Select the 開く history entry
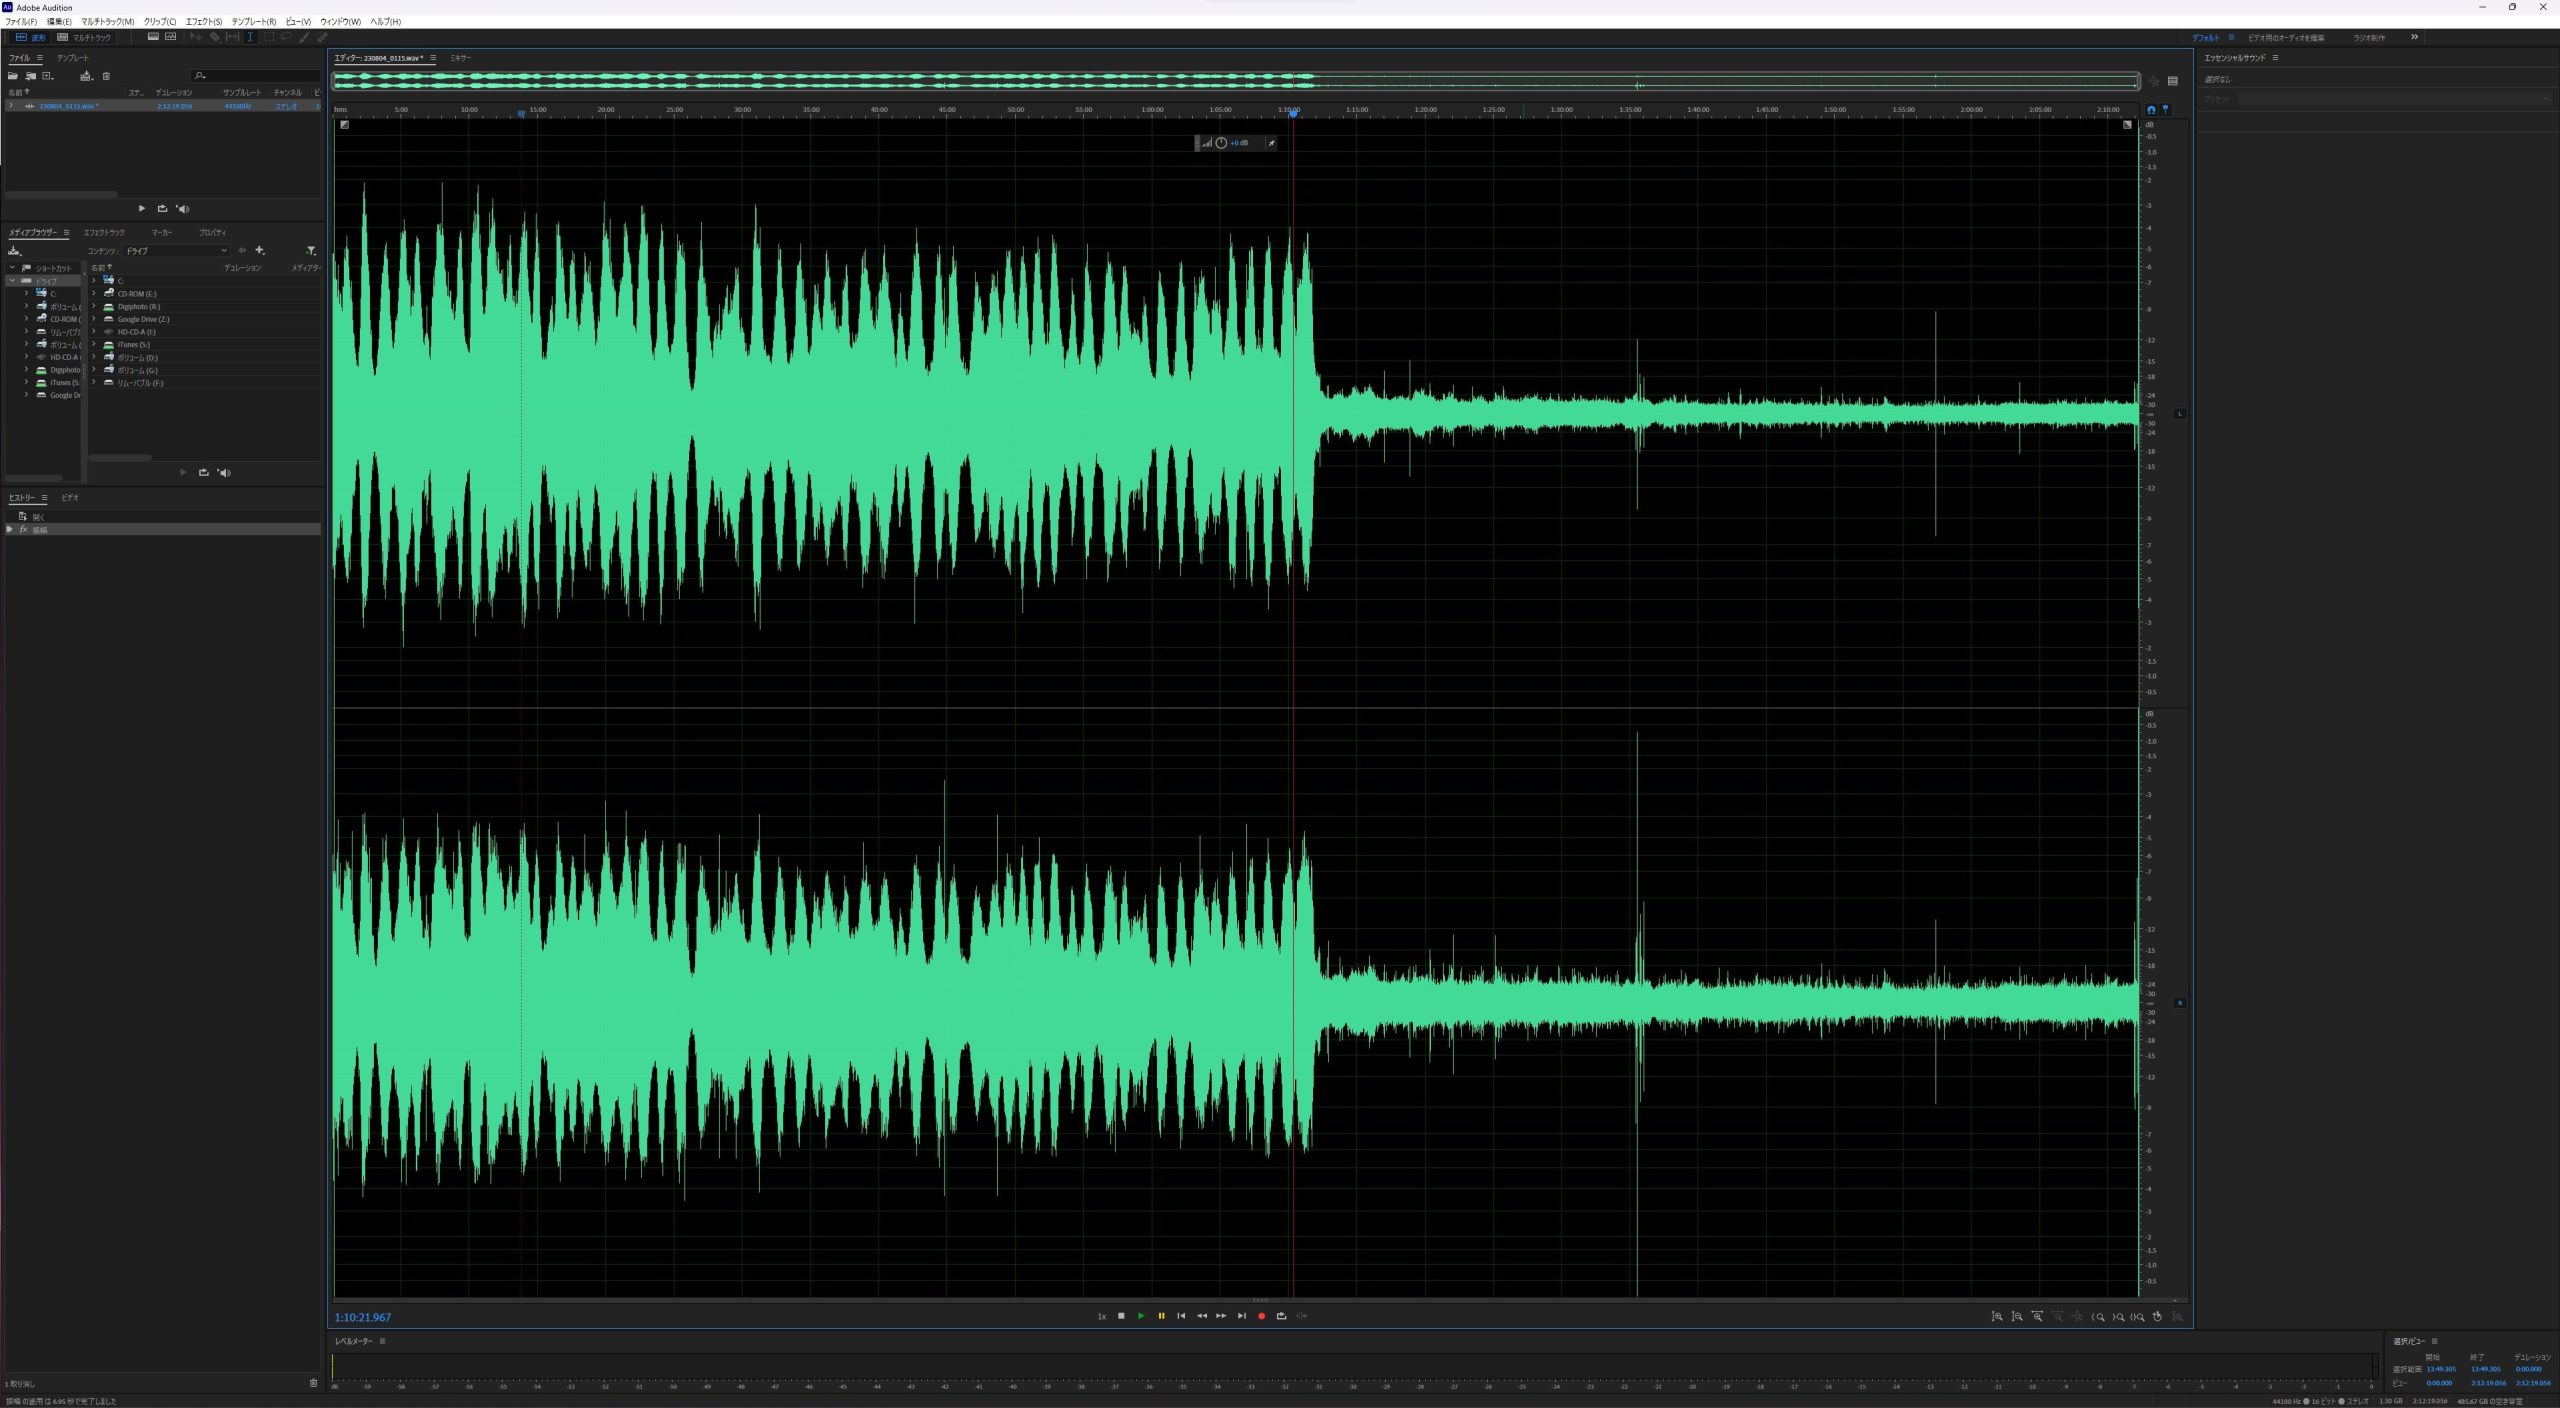Screen dimensions: 2560x1408 [x=38, y=517]
